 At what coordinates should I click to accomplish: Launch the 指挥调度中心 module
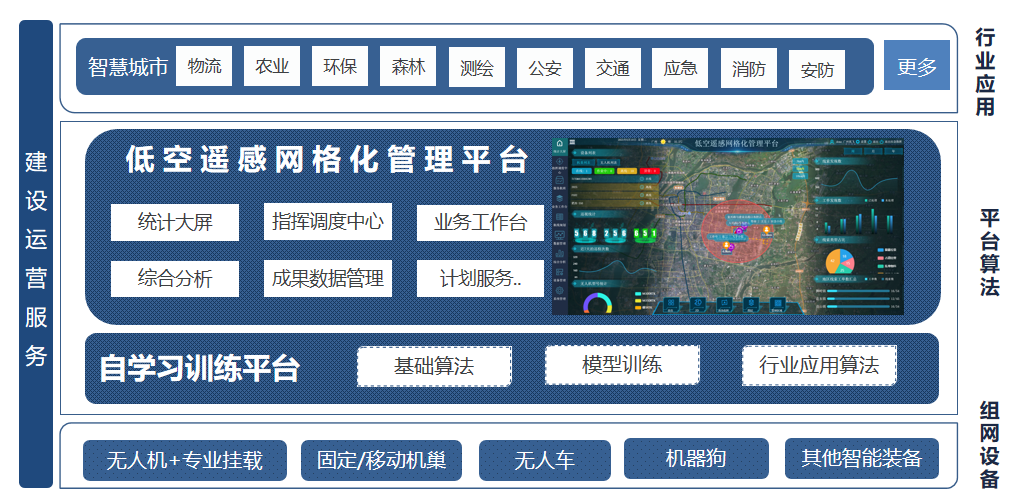tap(327, 222)
